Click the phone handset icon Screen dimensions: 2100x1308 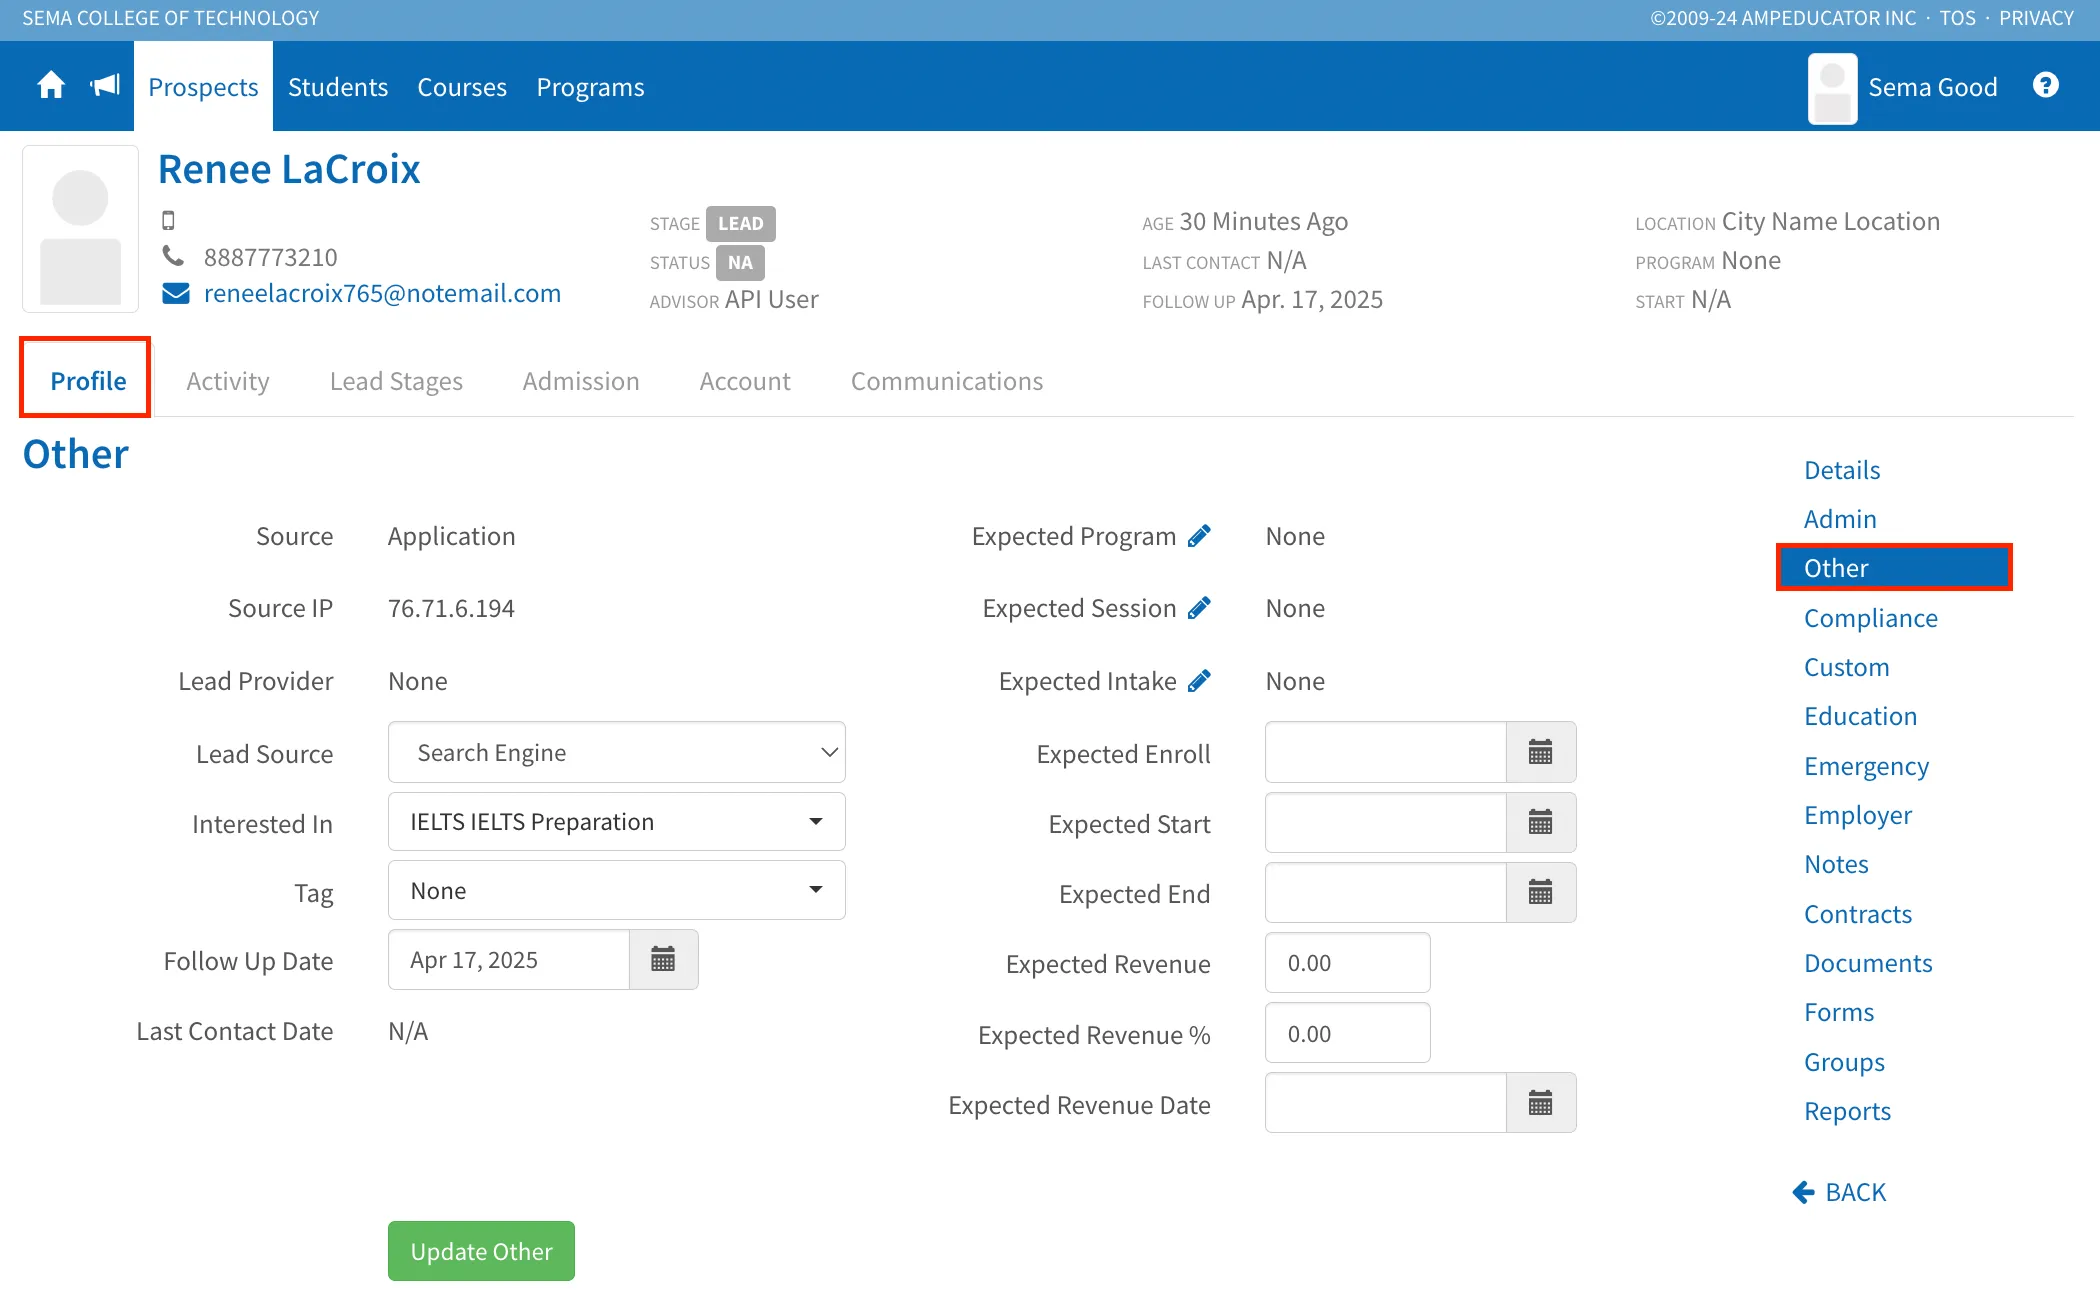pyautogui.click(x=173, y=257)
